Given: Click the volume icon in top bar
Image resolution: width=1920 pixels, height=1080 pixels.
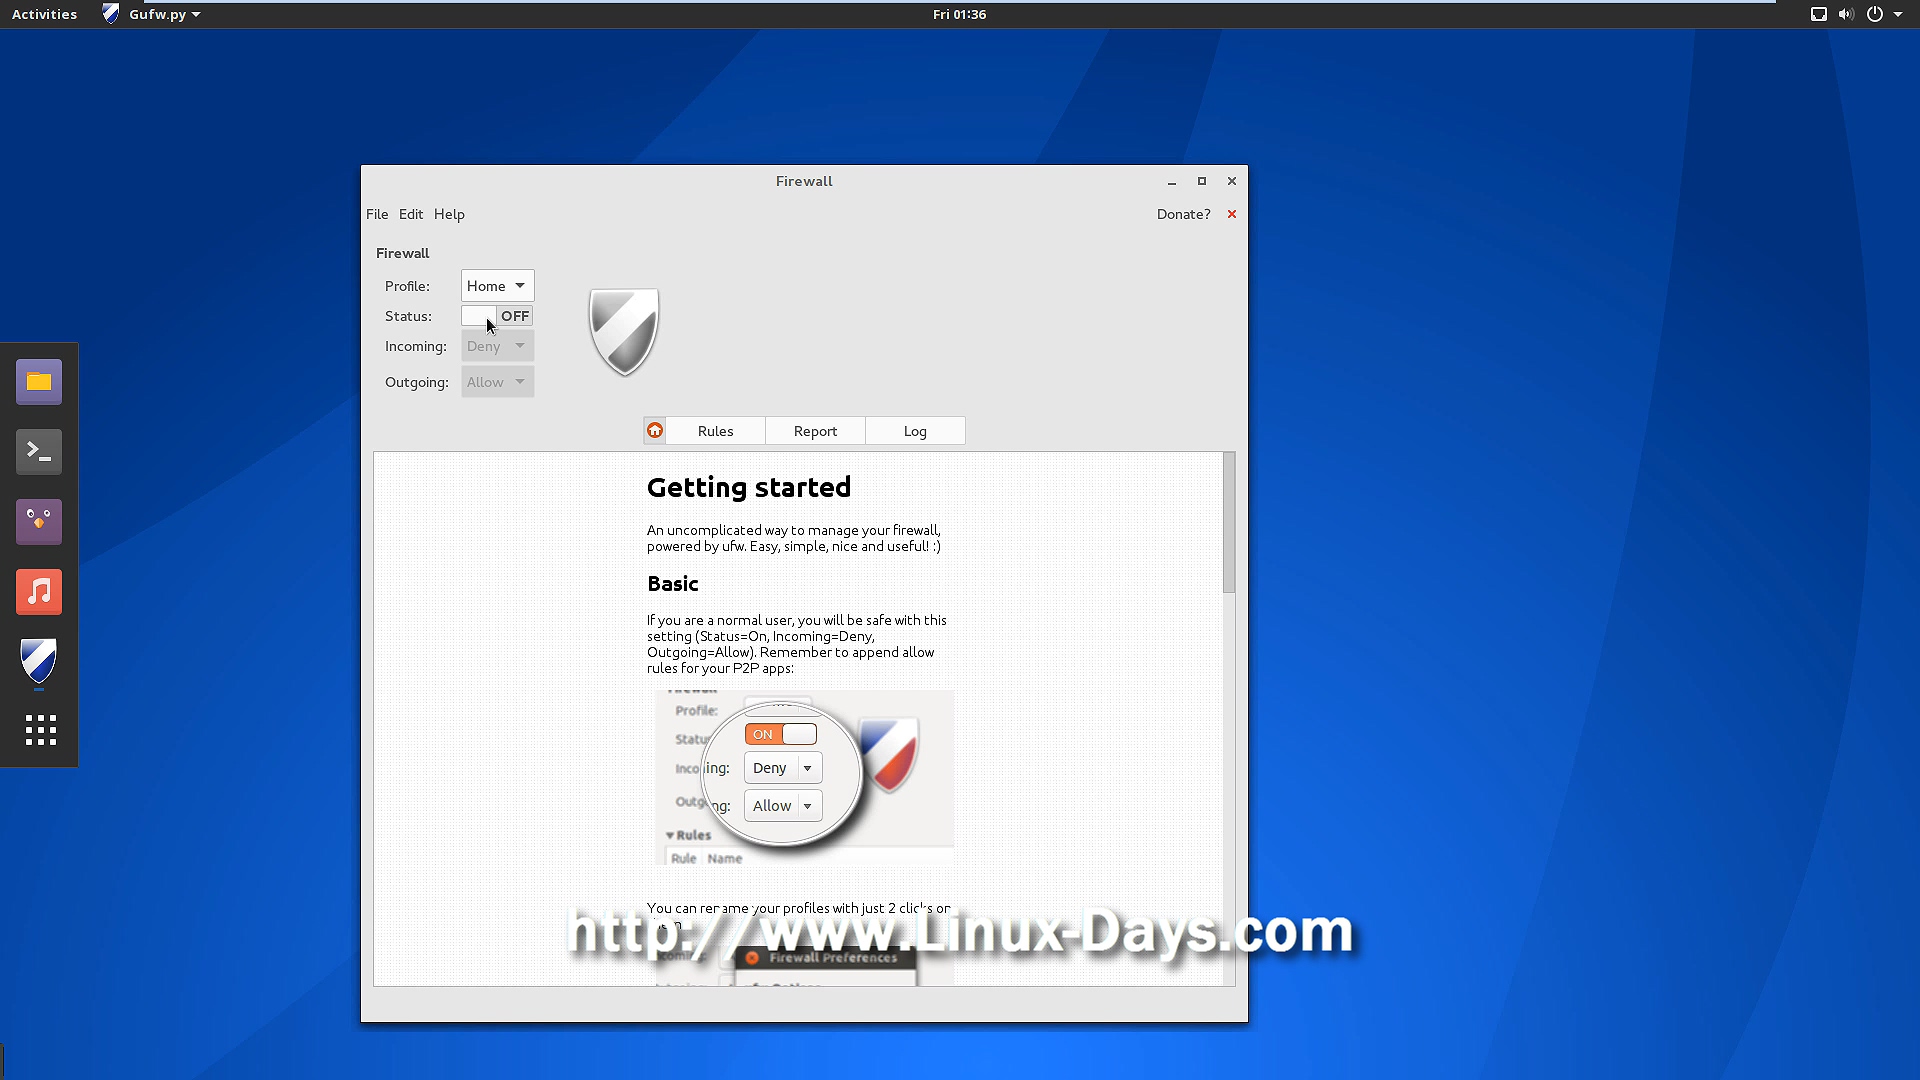Looking at the screenshot, I should point(1846,14).
